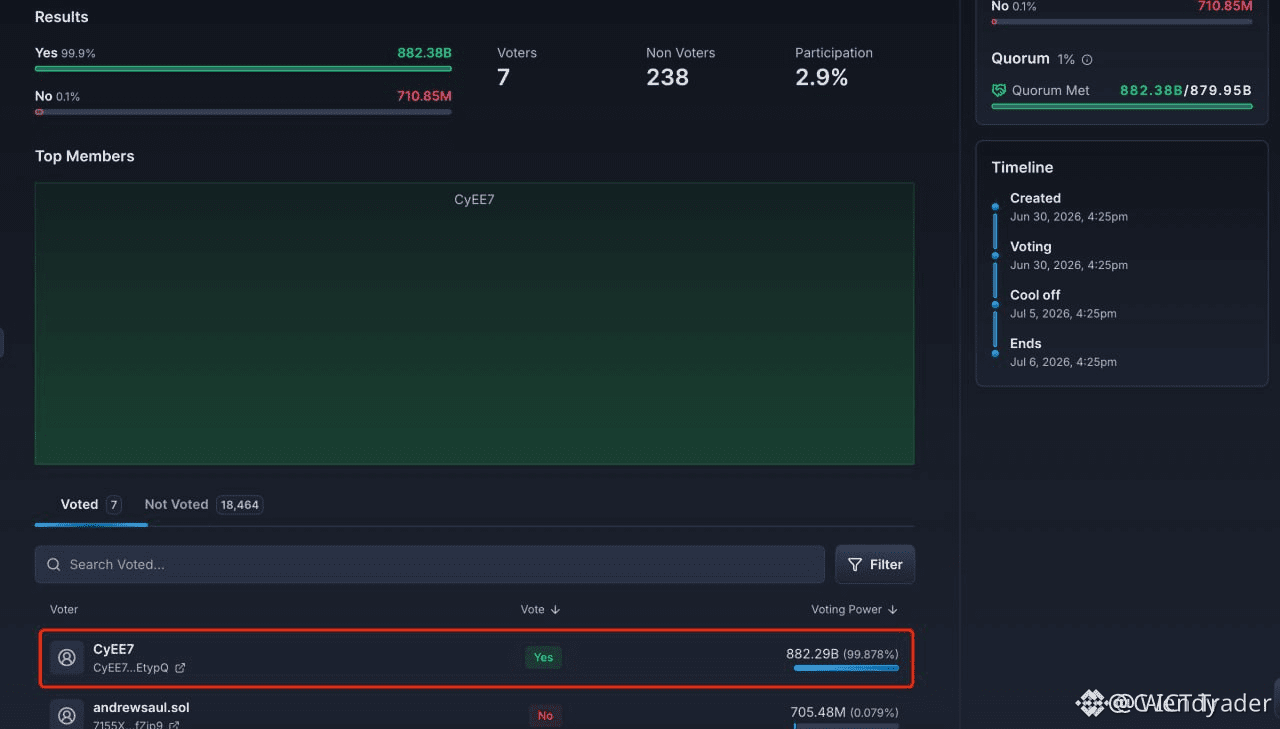
Task: Switch to the Not Voted tab
Action: [x=203, y=505]
